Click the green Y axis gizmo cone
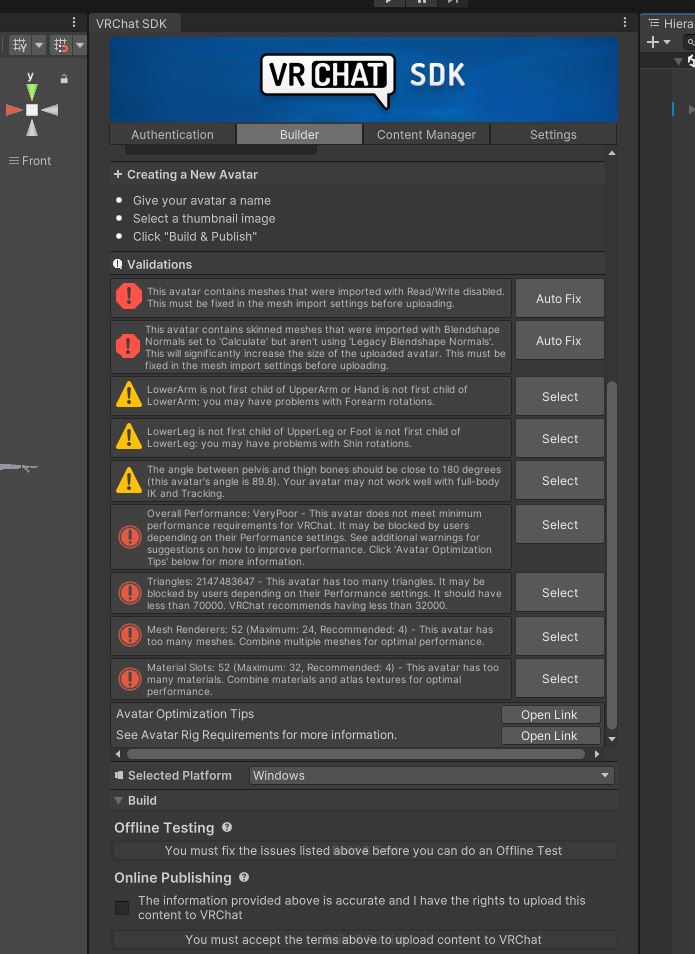Viewport: 695px width, 954px height. (32, 91)
